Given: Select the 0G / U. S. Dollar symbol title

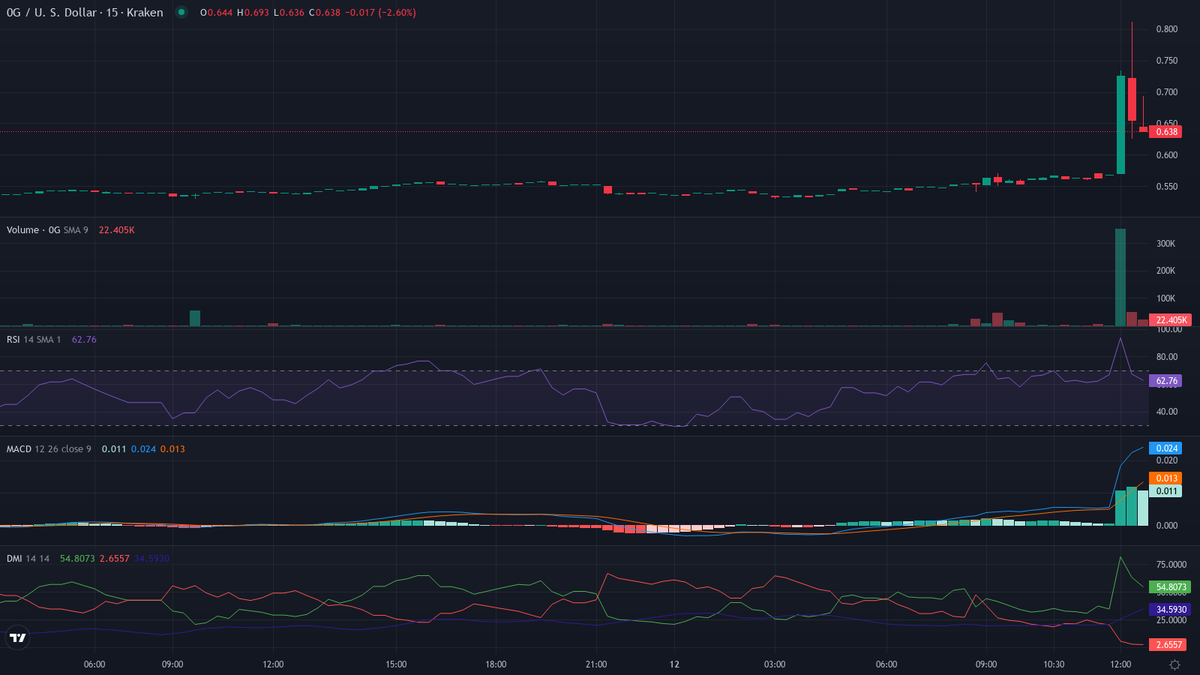Looking at the screenshot, I should 86,12.
